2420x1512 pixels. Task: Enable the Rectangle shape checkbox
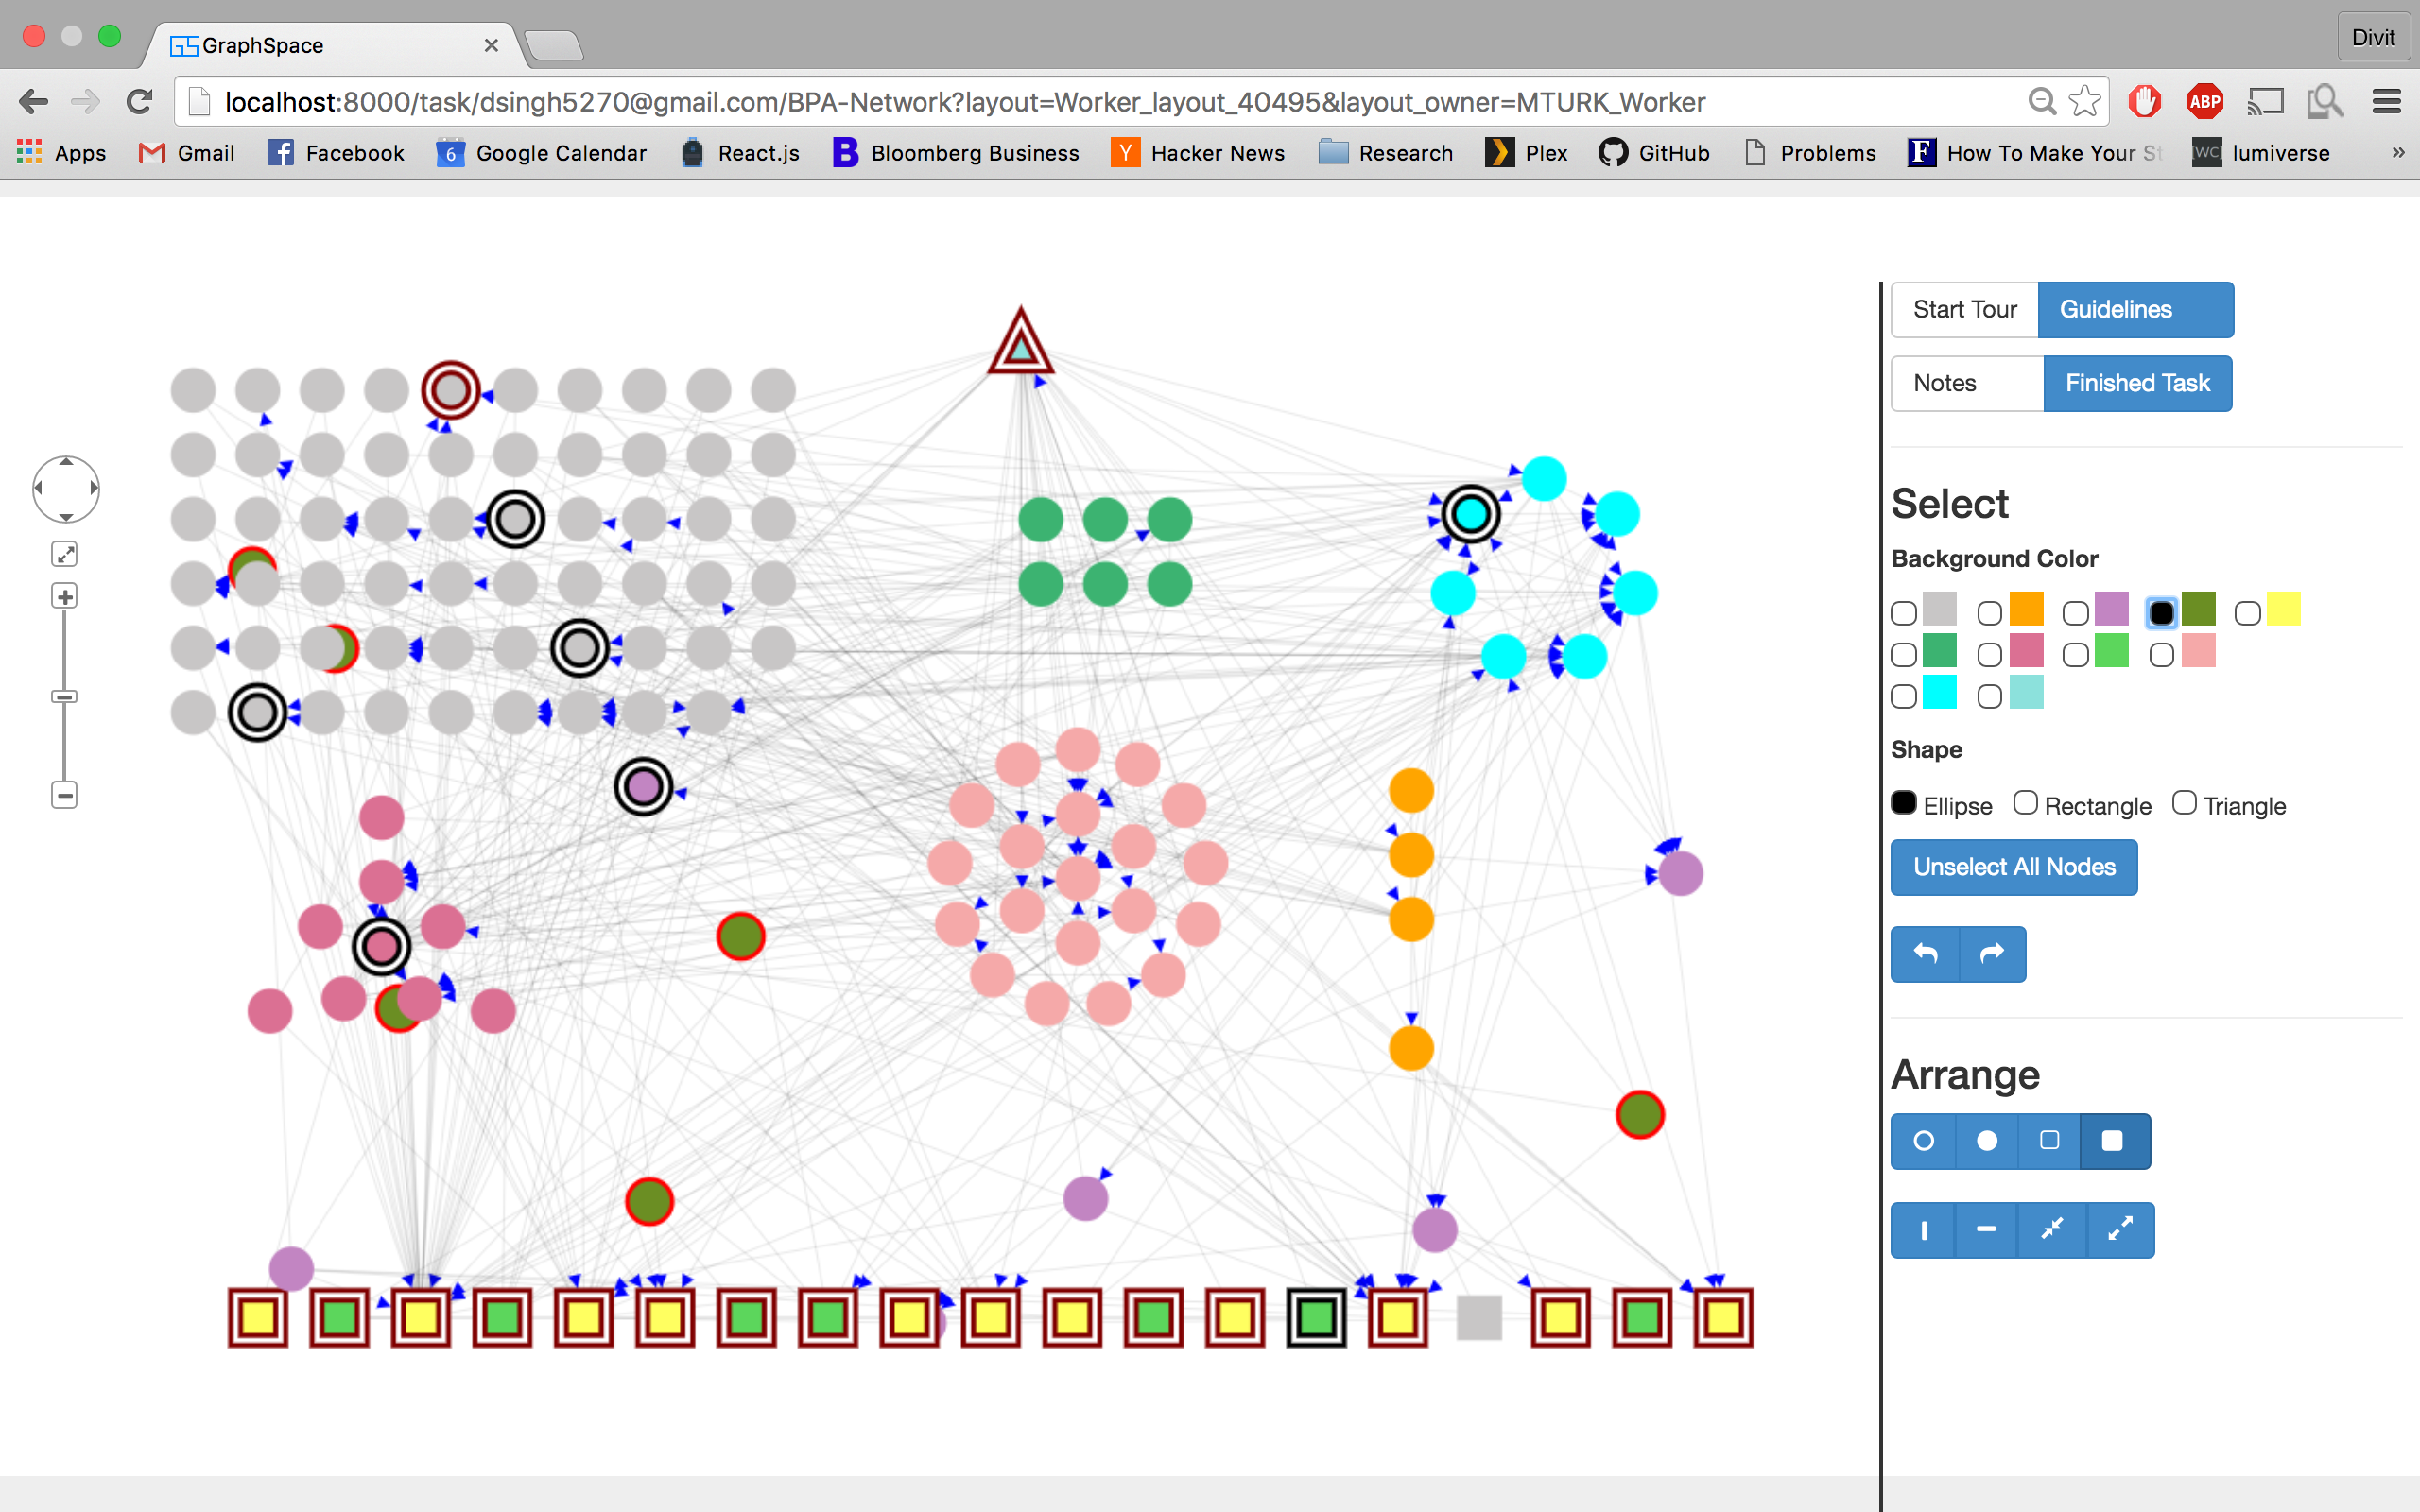[x=2025, y=803]
